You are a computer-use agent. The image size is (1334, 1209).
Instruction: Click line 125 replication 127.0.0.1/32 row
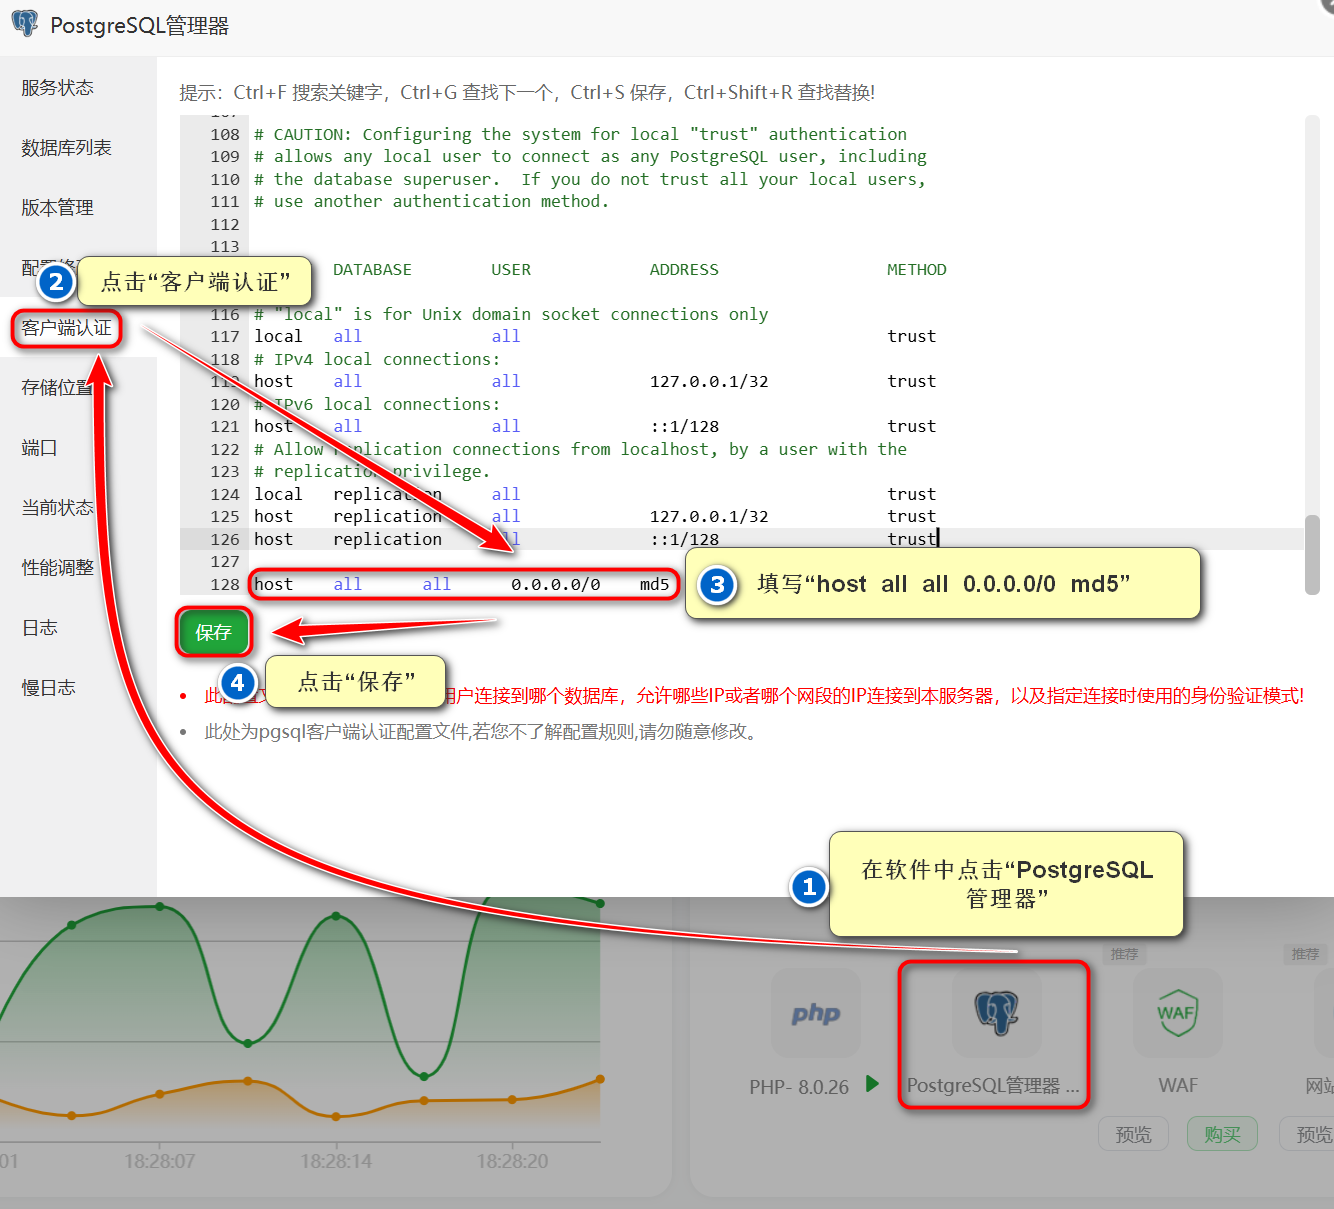tap(741, 516)
